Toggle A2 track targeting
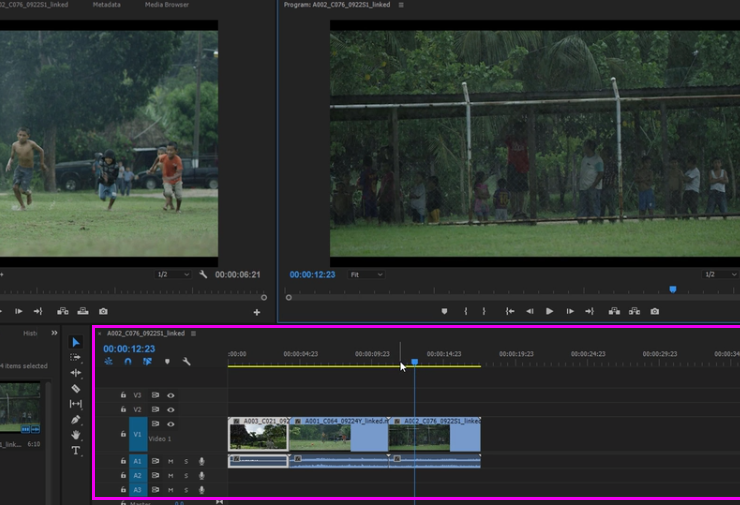This screenshot has width=740, height=505. click(137, 475)
